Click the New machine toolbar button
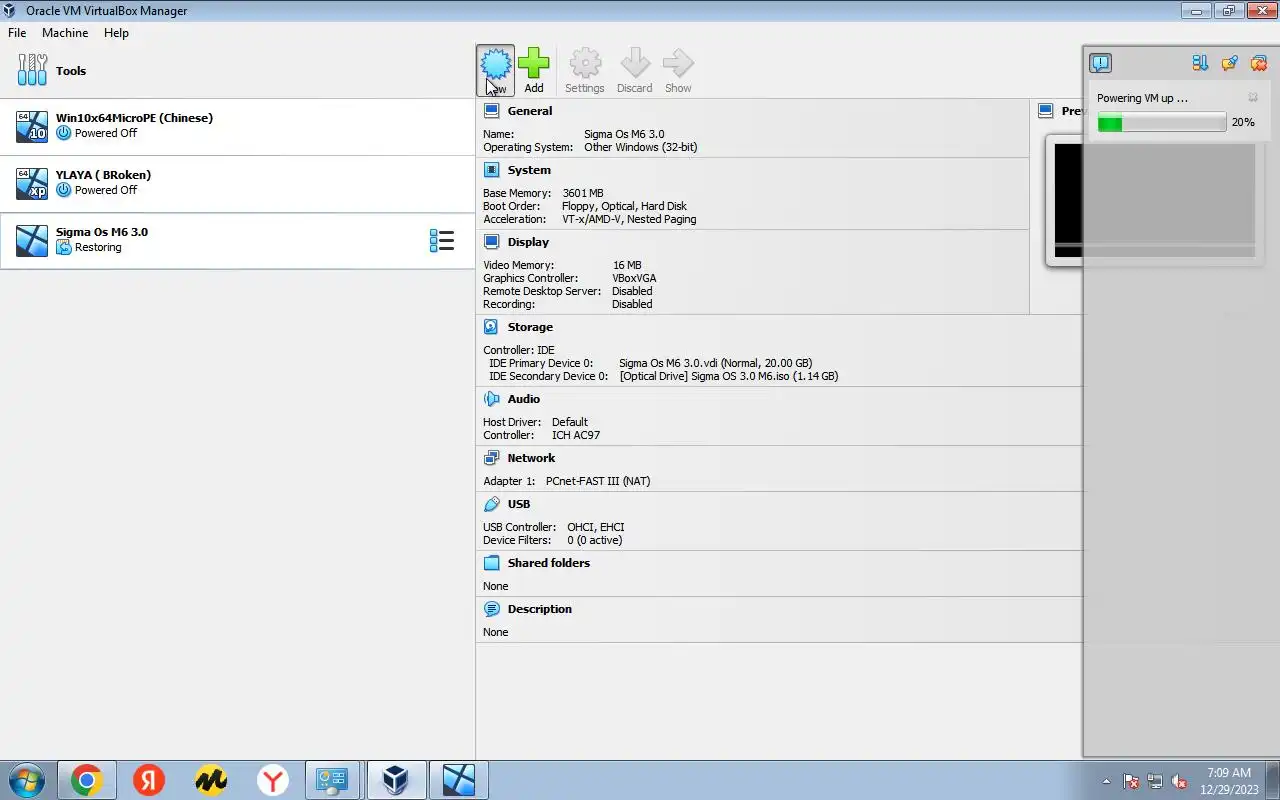The image size is (1280, 800). click(495, 70)
